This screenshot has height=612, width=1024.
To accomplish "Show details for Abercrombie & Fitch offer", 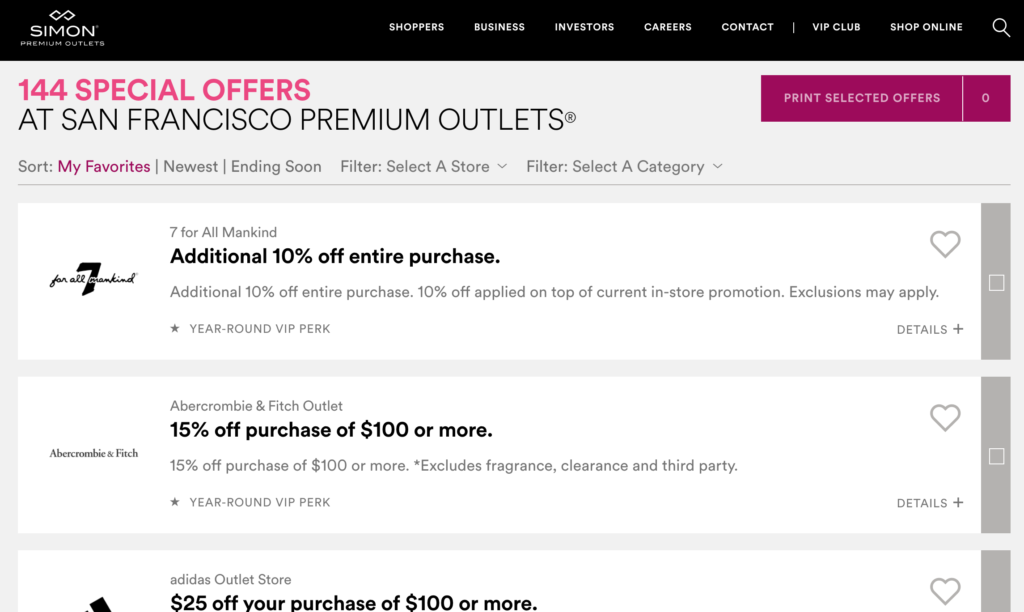I will tap(930, 503).
